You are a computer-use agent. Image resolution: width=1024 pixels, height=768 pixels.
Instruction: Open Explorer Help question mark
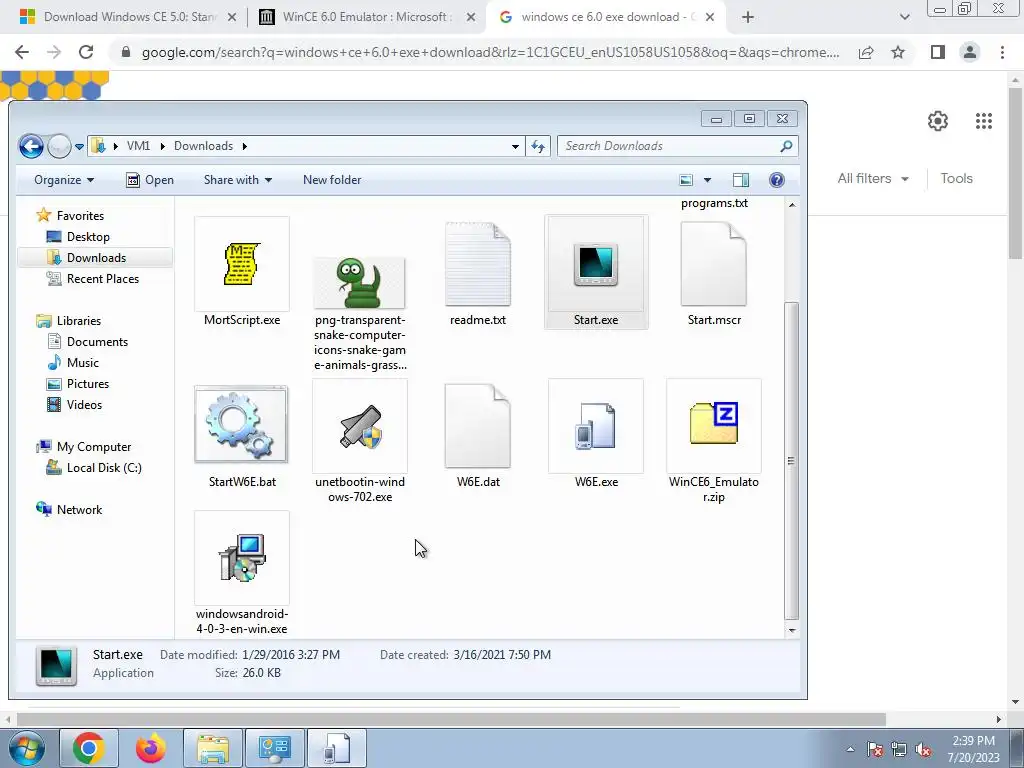[x=776, y=180]
